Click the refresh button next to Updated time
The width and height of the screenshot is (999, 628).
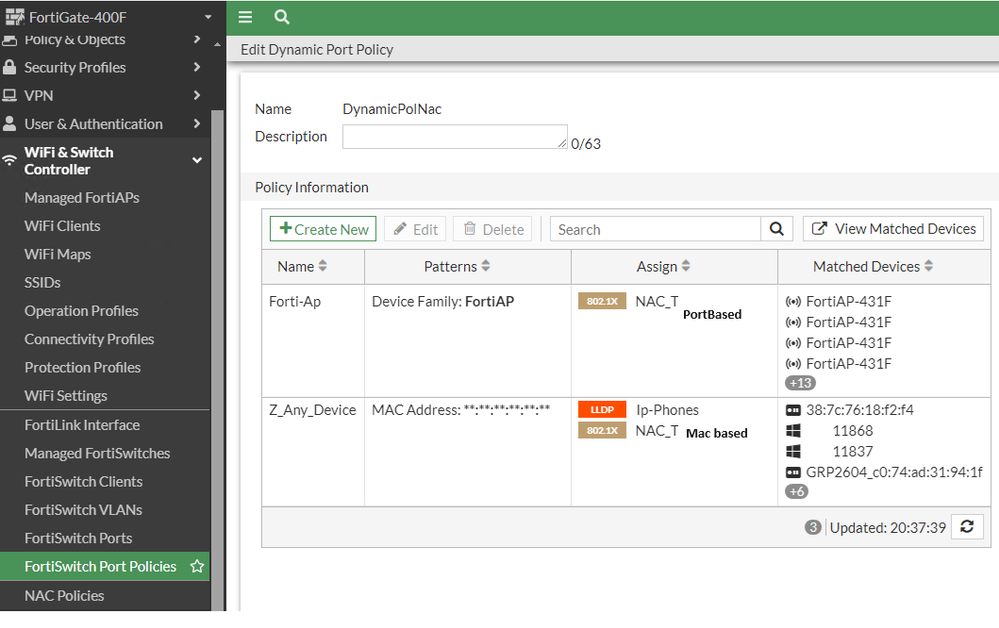coord(967,527)
